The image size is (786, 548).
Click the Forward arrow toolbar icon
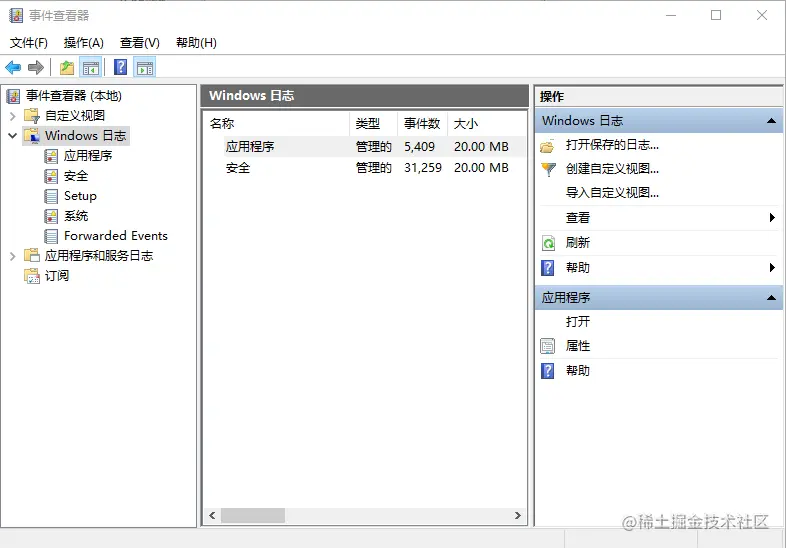[36, 67]
